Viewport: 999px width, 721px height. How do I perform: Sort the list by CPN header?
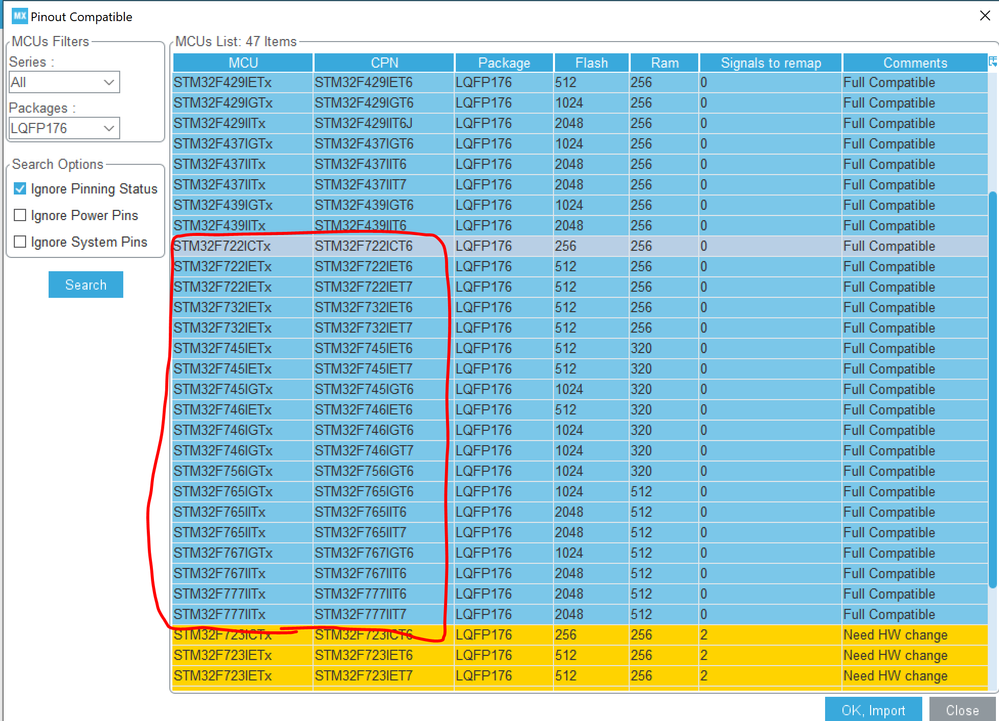384,62
